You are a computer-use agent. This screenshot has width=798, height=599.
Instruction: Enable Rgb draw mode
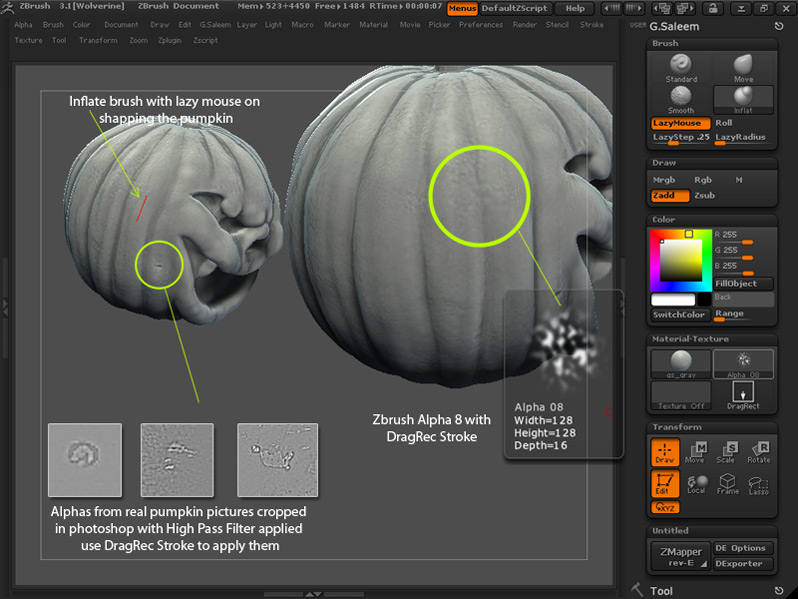tap(703, 180)
